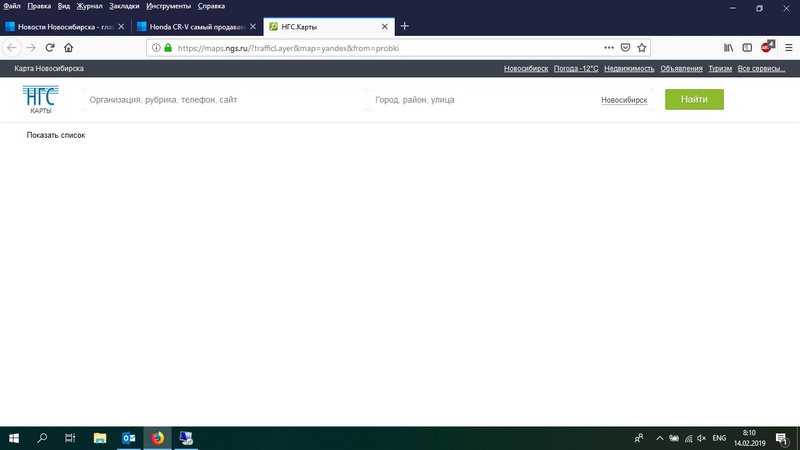Open the Правка menu
This screenshot has width=800, height=450.
(x=39, y=6)
